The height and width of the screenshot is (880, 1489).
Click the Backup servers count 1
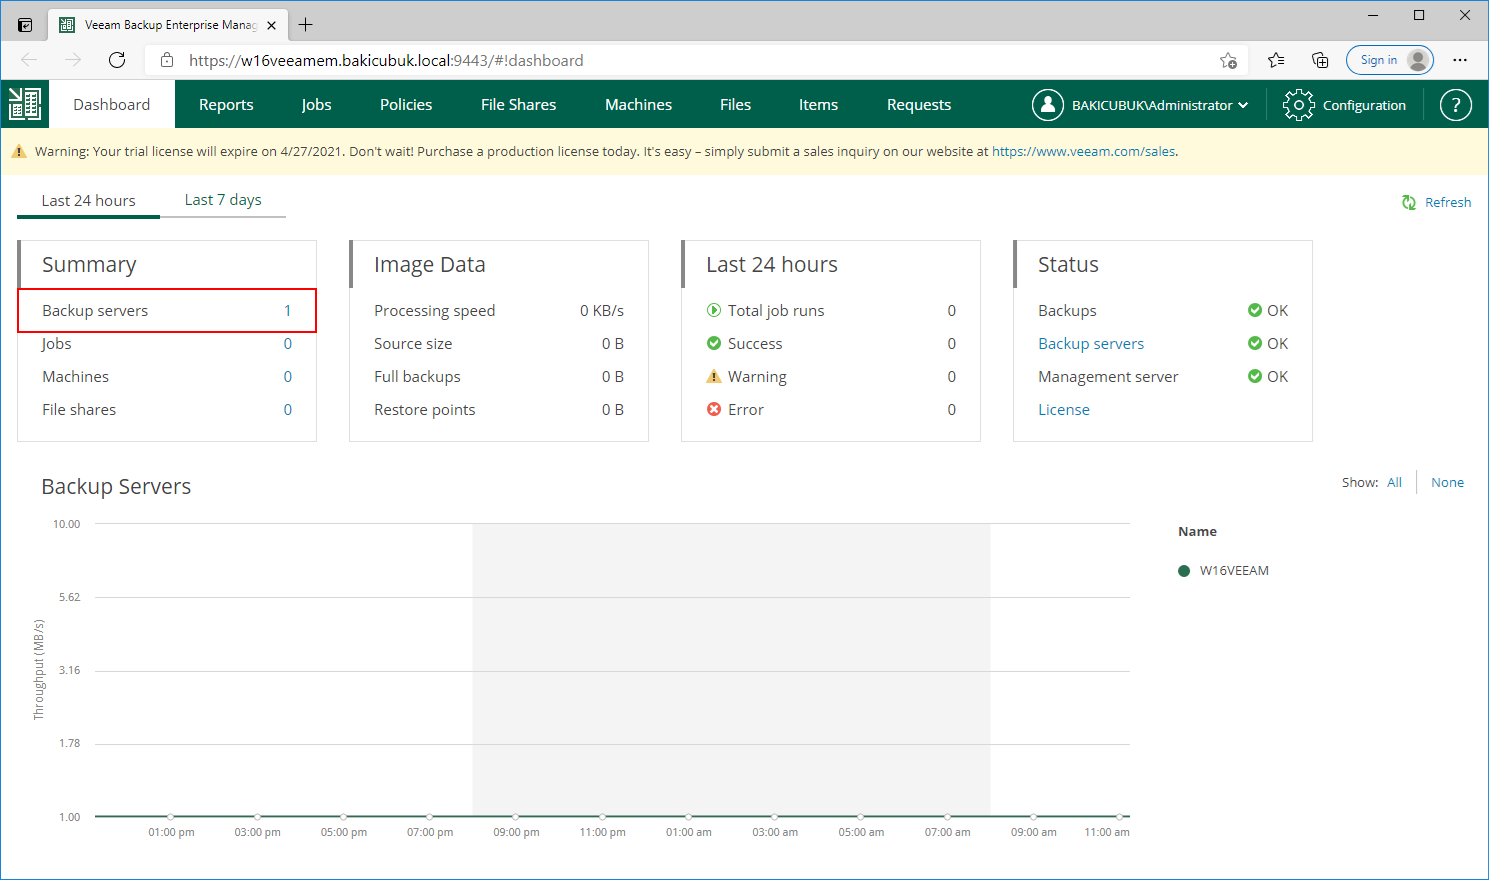[x=288, y=310]
